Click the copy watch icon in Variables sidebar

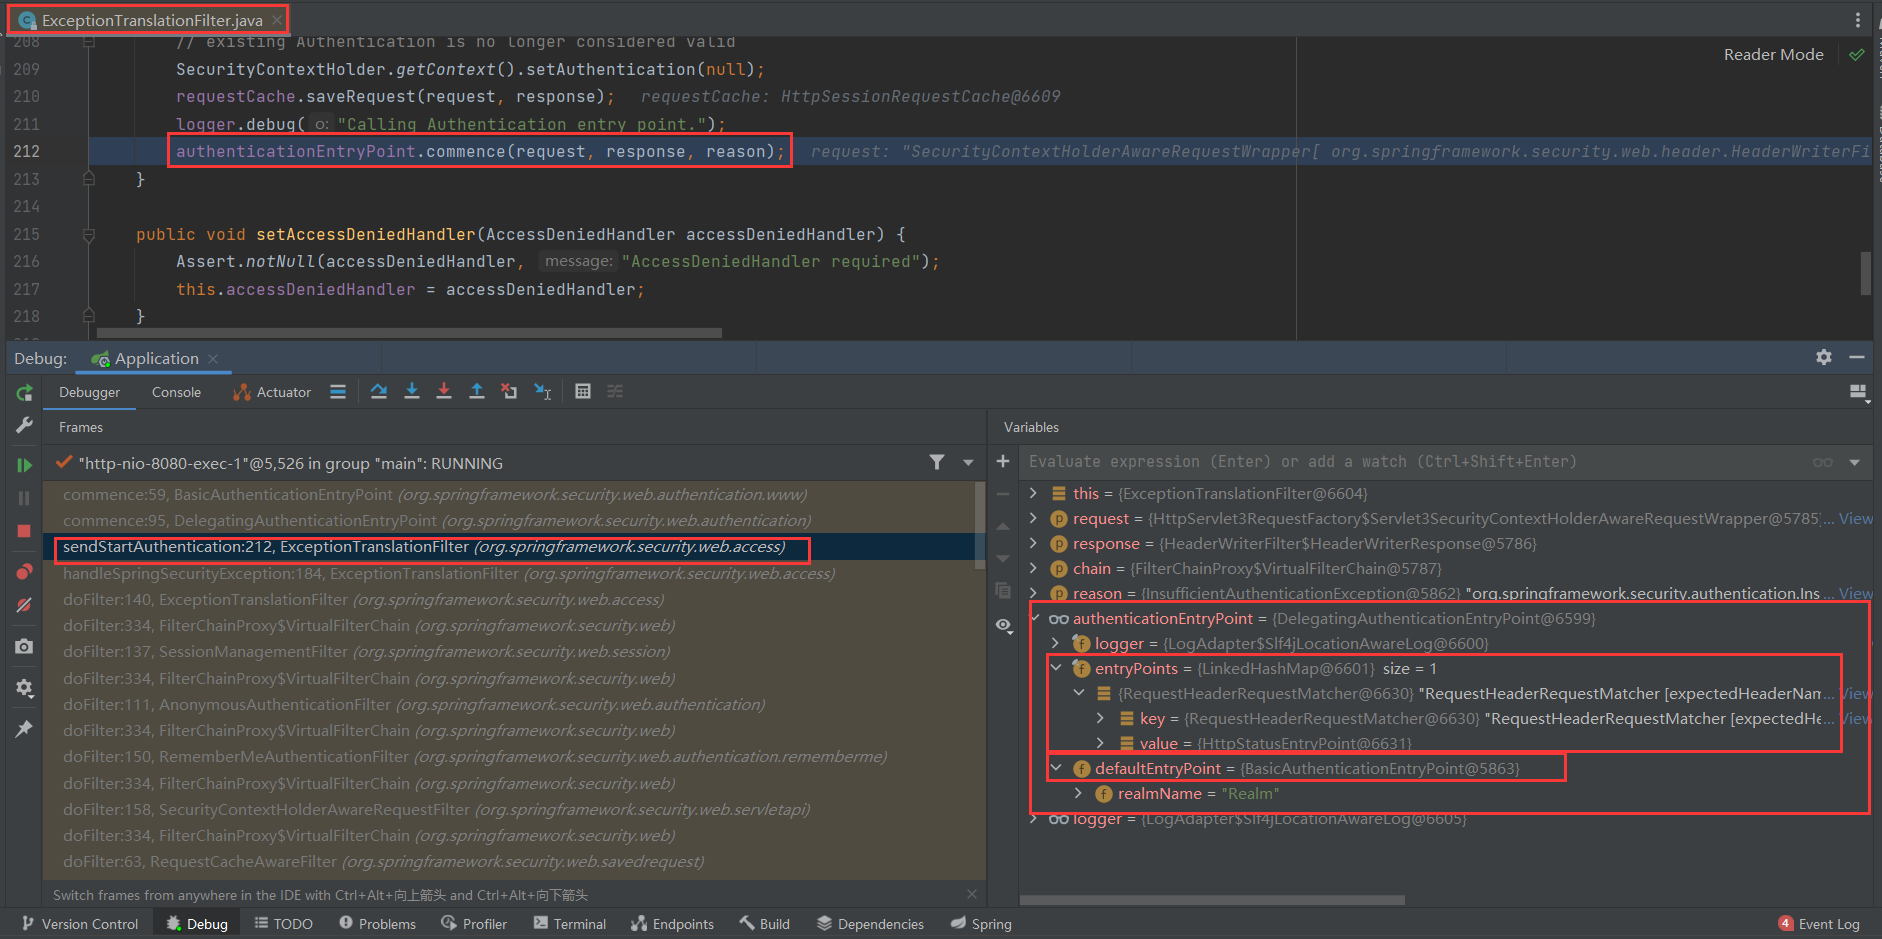[1003, 591]
